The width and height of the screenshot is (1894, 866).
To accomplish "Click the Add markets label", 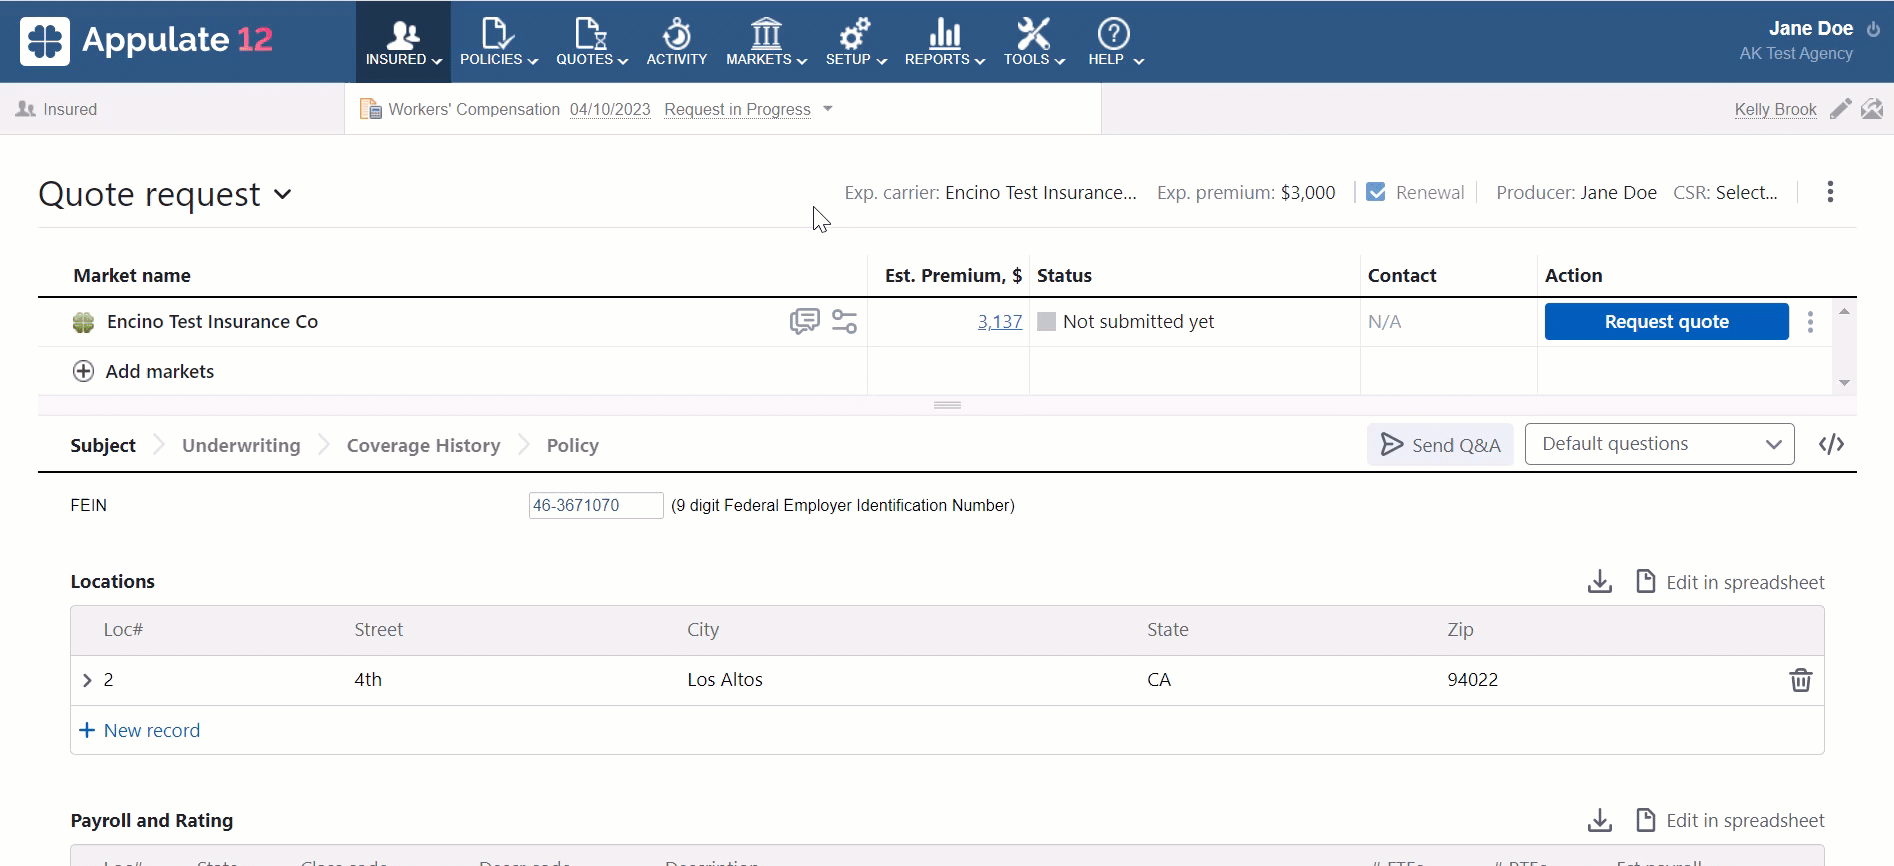I will (x=160, y=372).
